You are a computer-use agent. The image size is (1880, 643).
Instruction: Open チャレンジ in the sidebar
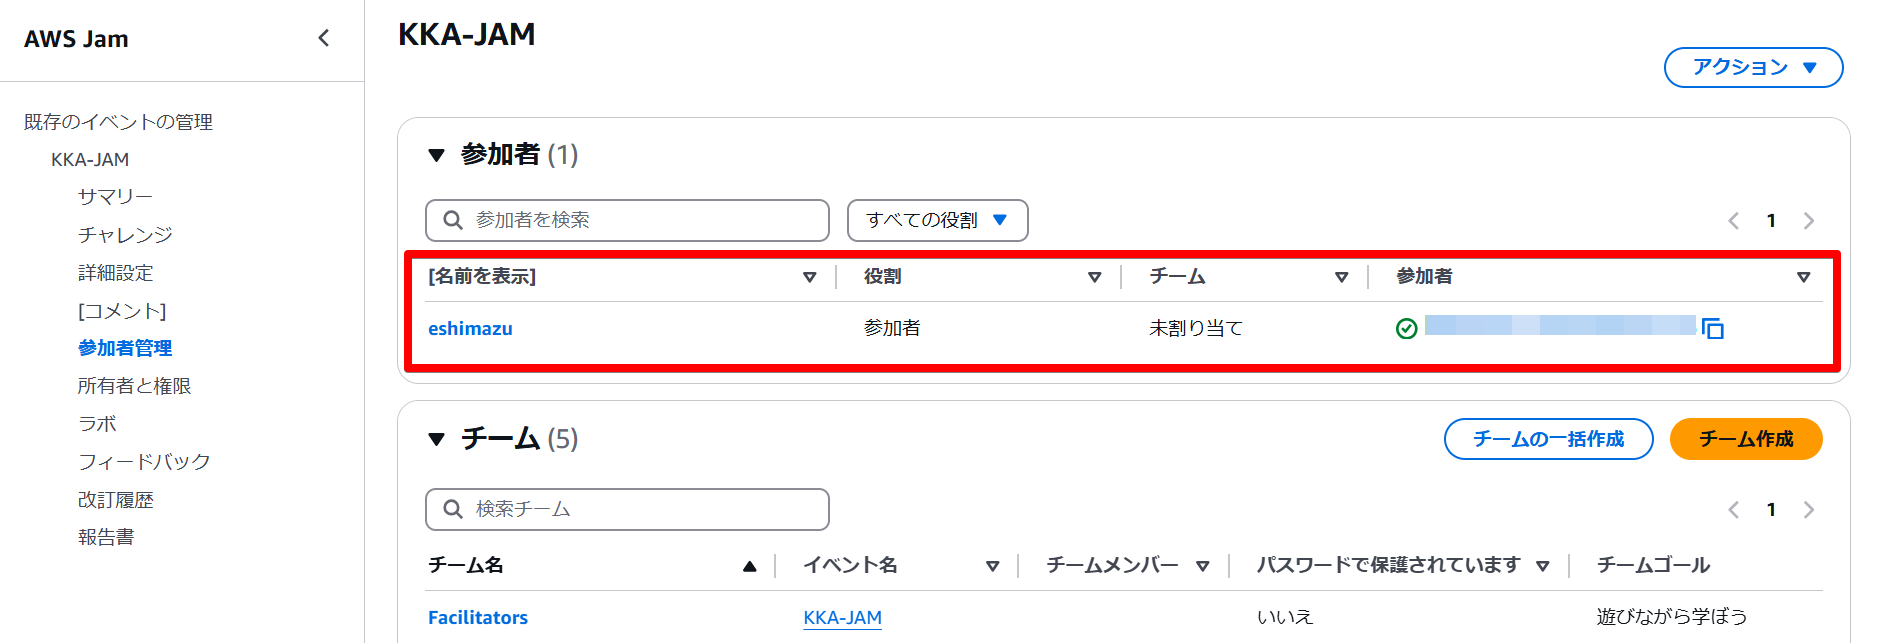(125, 235)
